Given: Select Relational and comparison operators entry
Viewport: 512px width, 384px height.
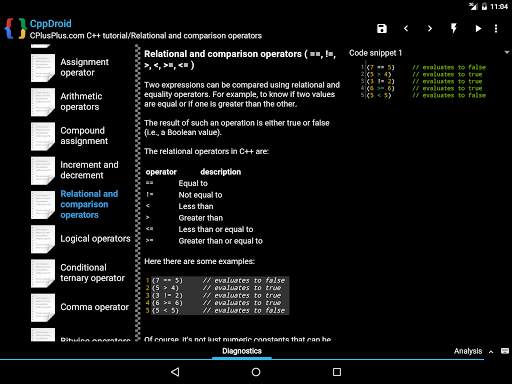Looking at the screenshot, I should (89, 204).
